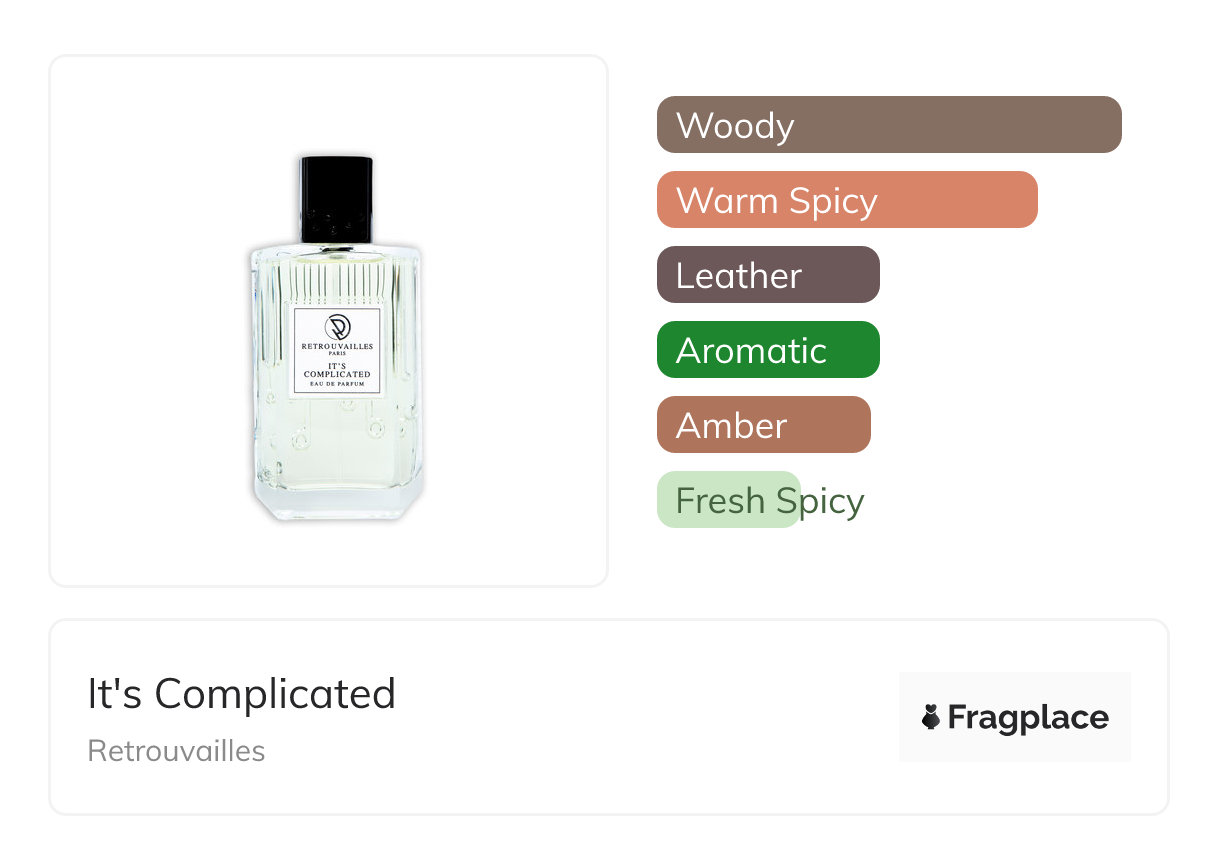
Task: Click "Retrouvailles Paris" text on bottle label
Action: tap(337, 348)
